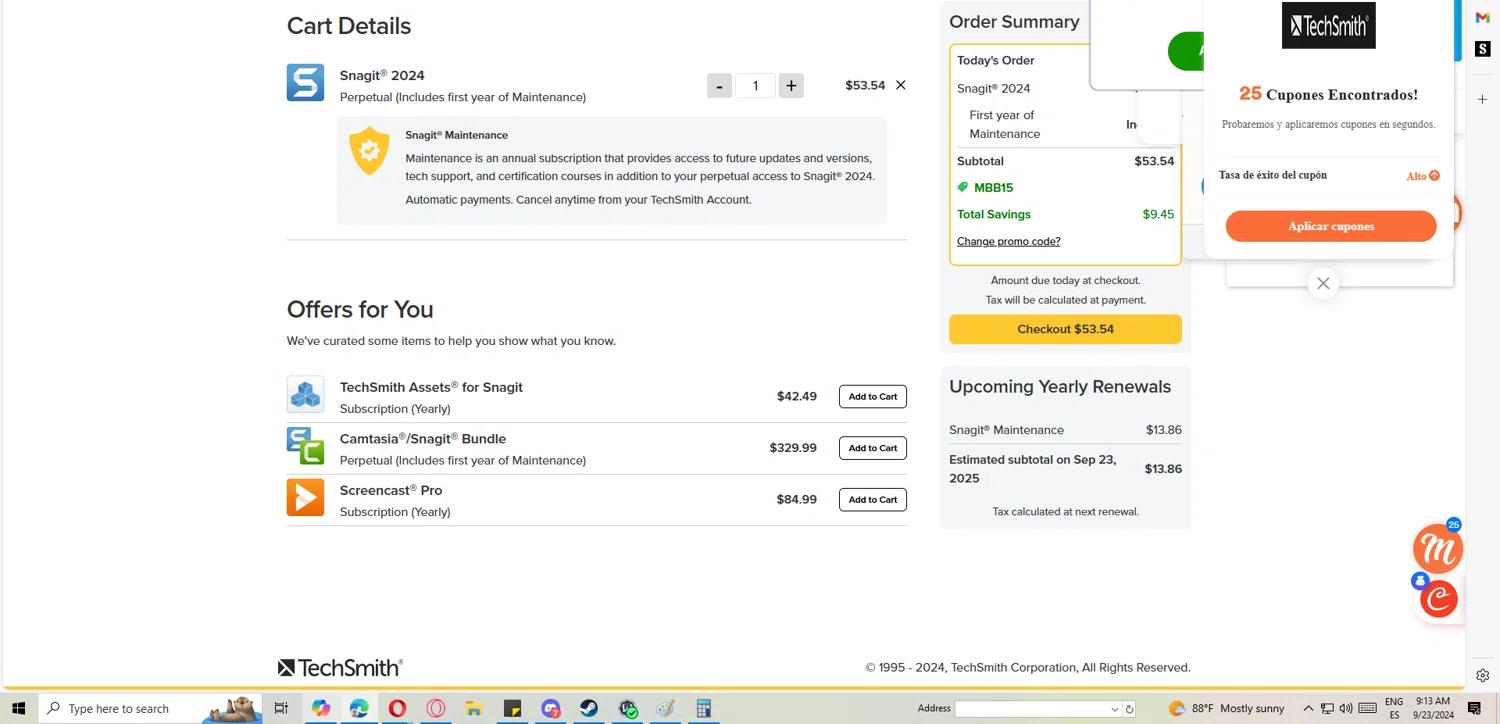This screenshot has width=1500, height=724.
Task: Add TechSmith Assets for Snagit to cart
Action: 873,397
